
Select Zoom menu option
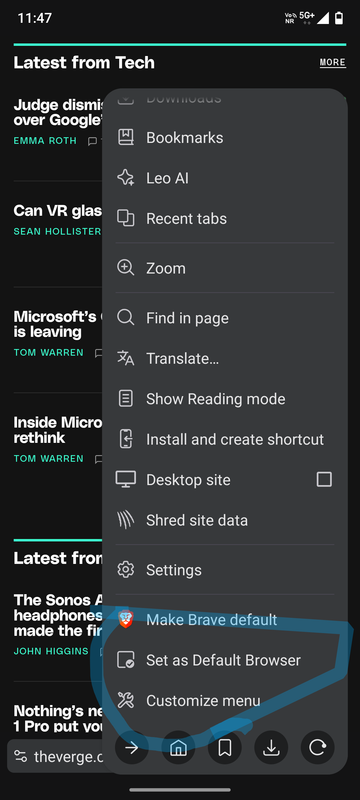(x=224, y=268)
